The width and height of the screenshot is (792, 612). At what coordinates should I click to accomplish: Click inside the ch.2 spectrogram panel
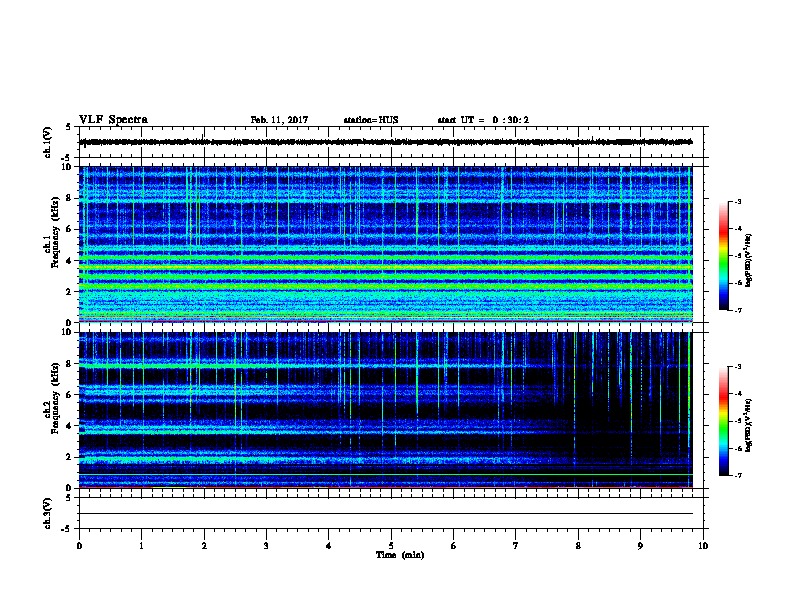click(x=386, y=410)
